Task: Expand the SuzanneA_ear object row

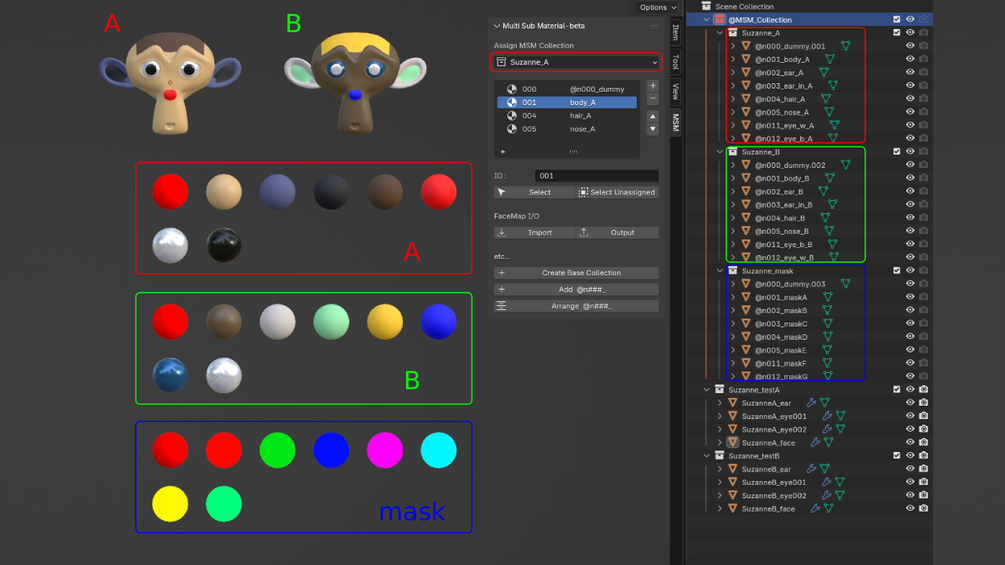Action: click(720, 403)
